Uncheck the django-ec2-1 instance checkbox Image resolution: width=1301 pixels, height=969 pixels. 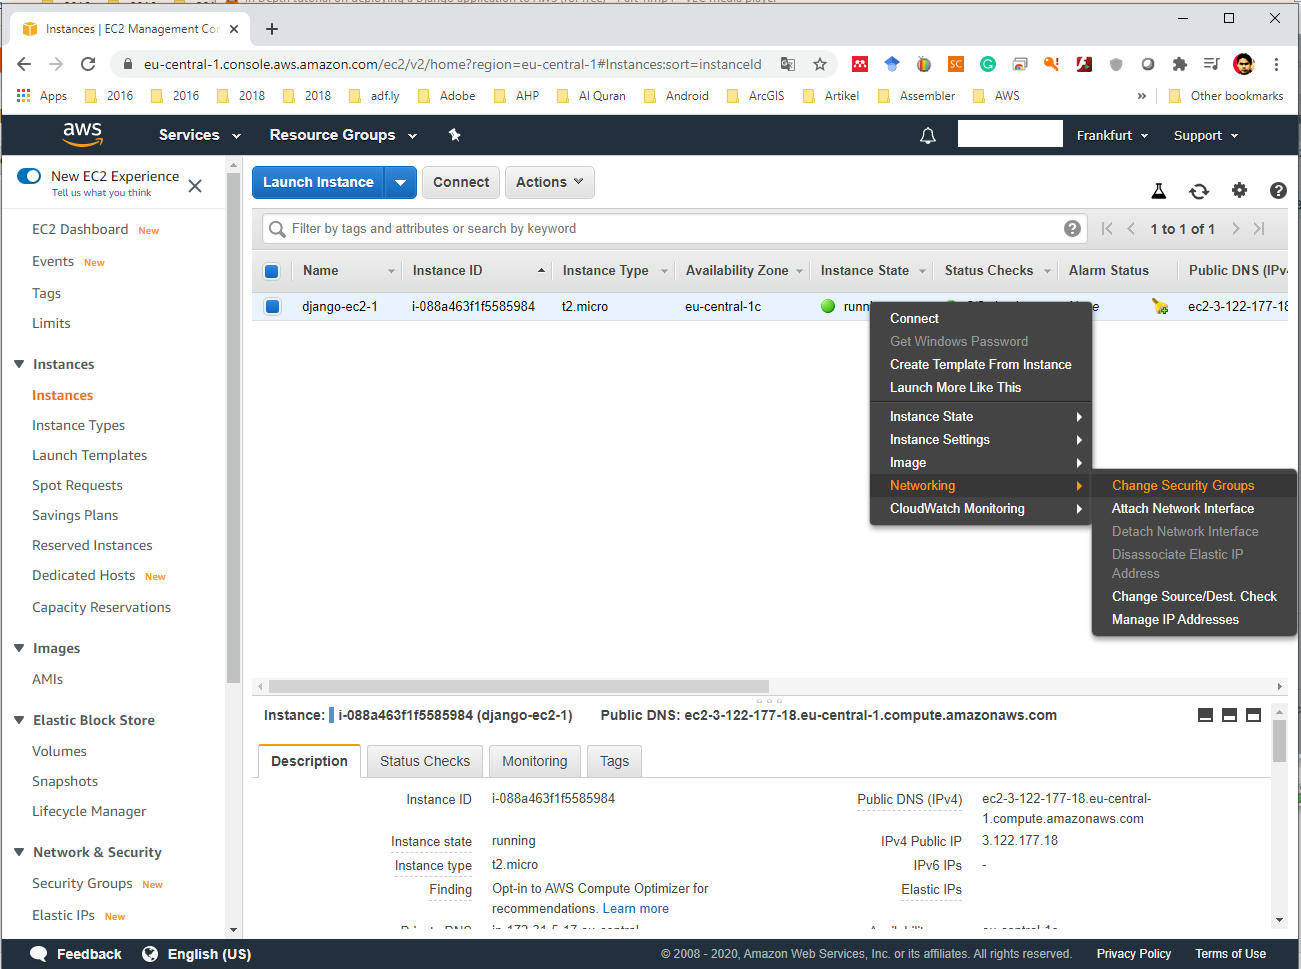[272, 306]
